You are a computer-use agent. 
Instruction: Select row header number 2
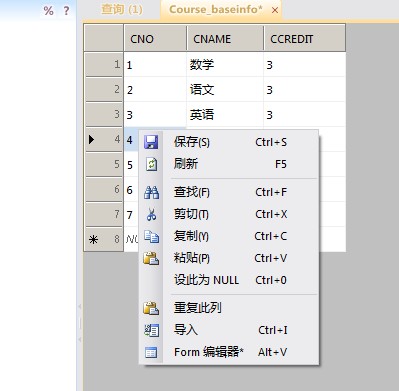click(x=104, y=89)
